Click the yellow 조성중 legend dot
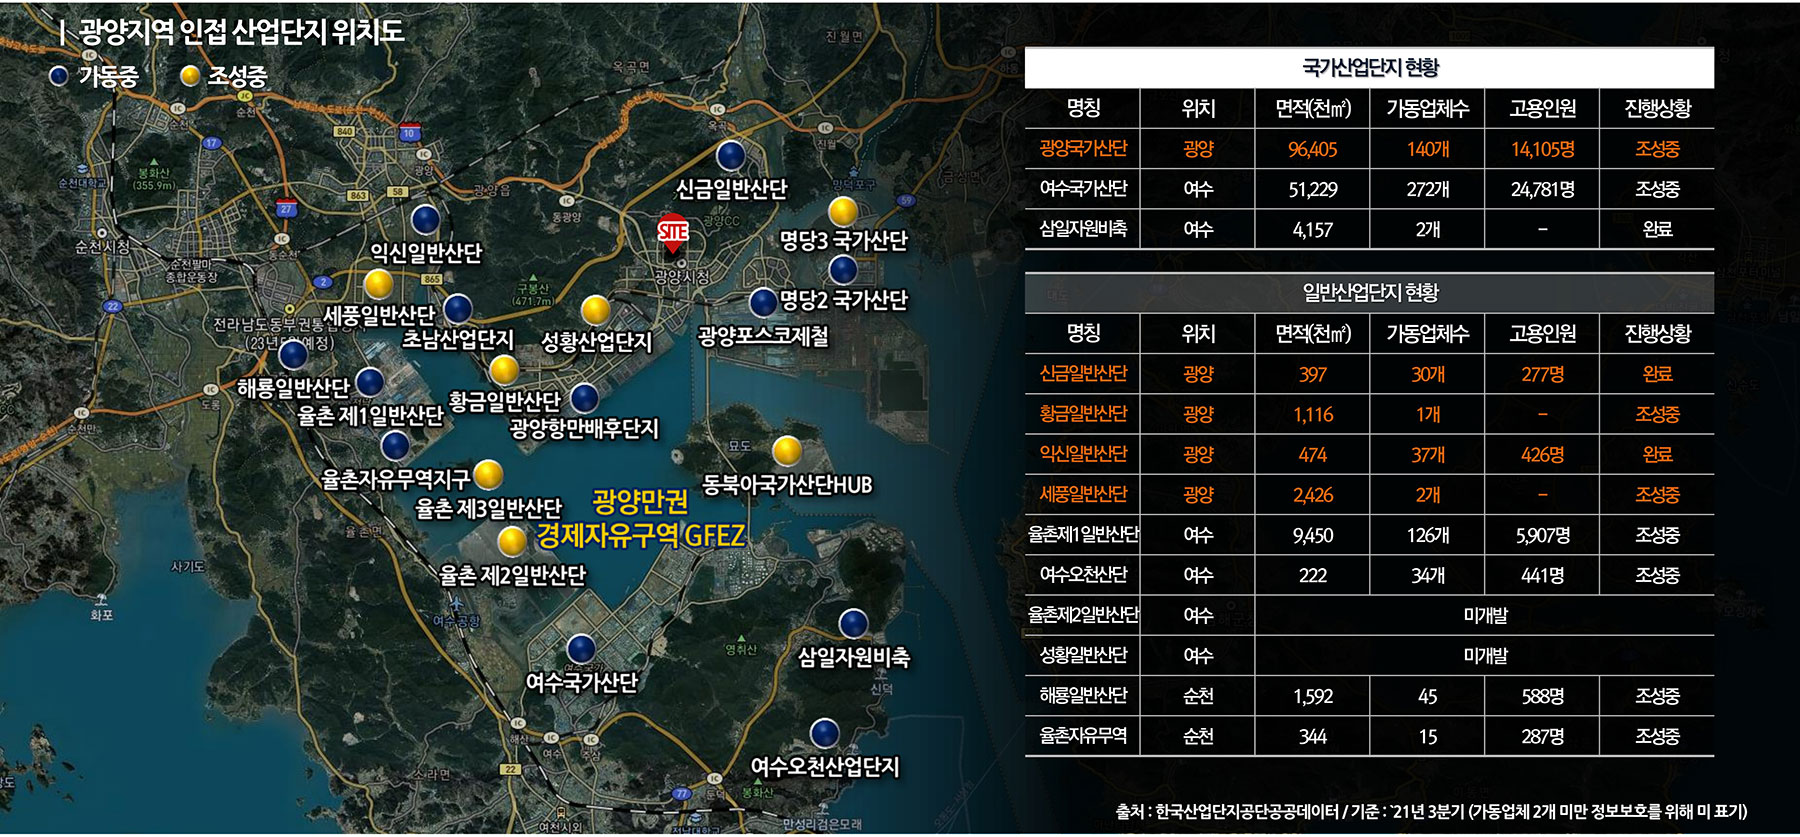 (x=190, y=76)
